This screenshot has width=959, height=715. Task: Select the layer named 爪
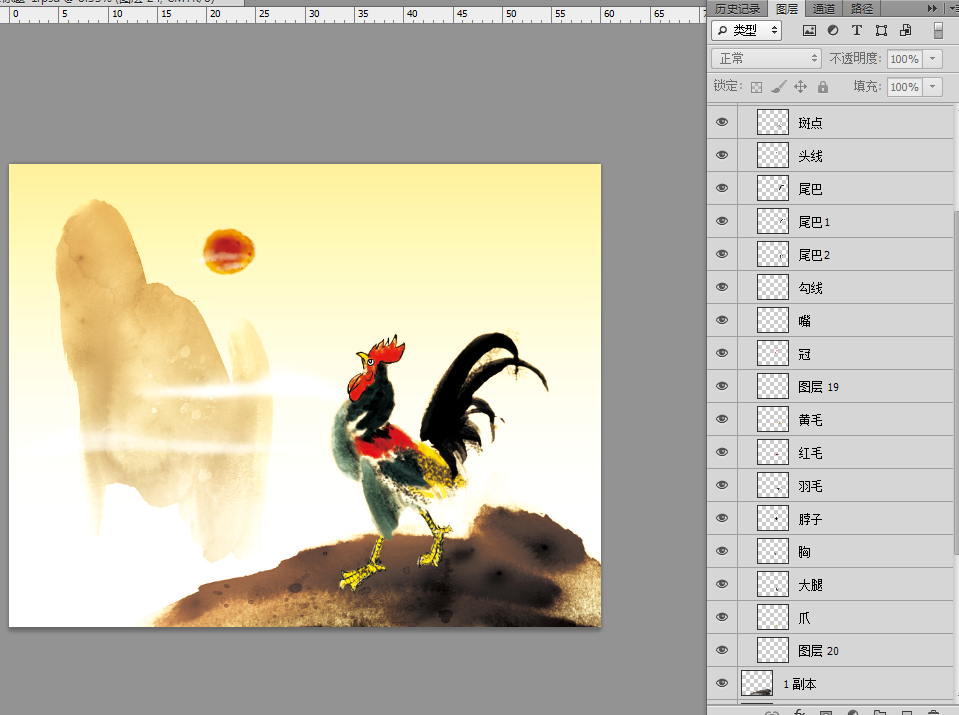point(804,618)
